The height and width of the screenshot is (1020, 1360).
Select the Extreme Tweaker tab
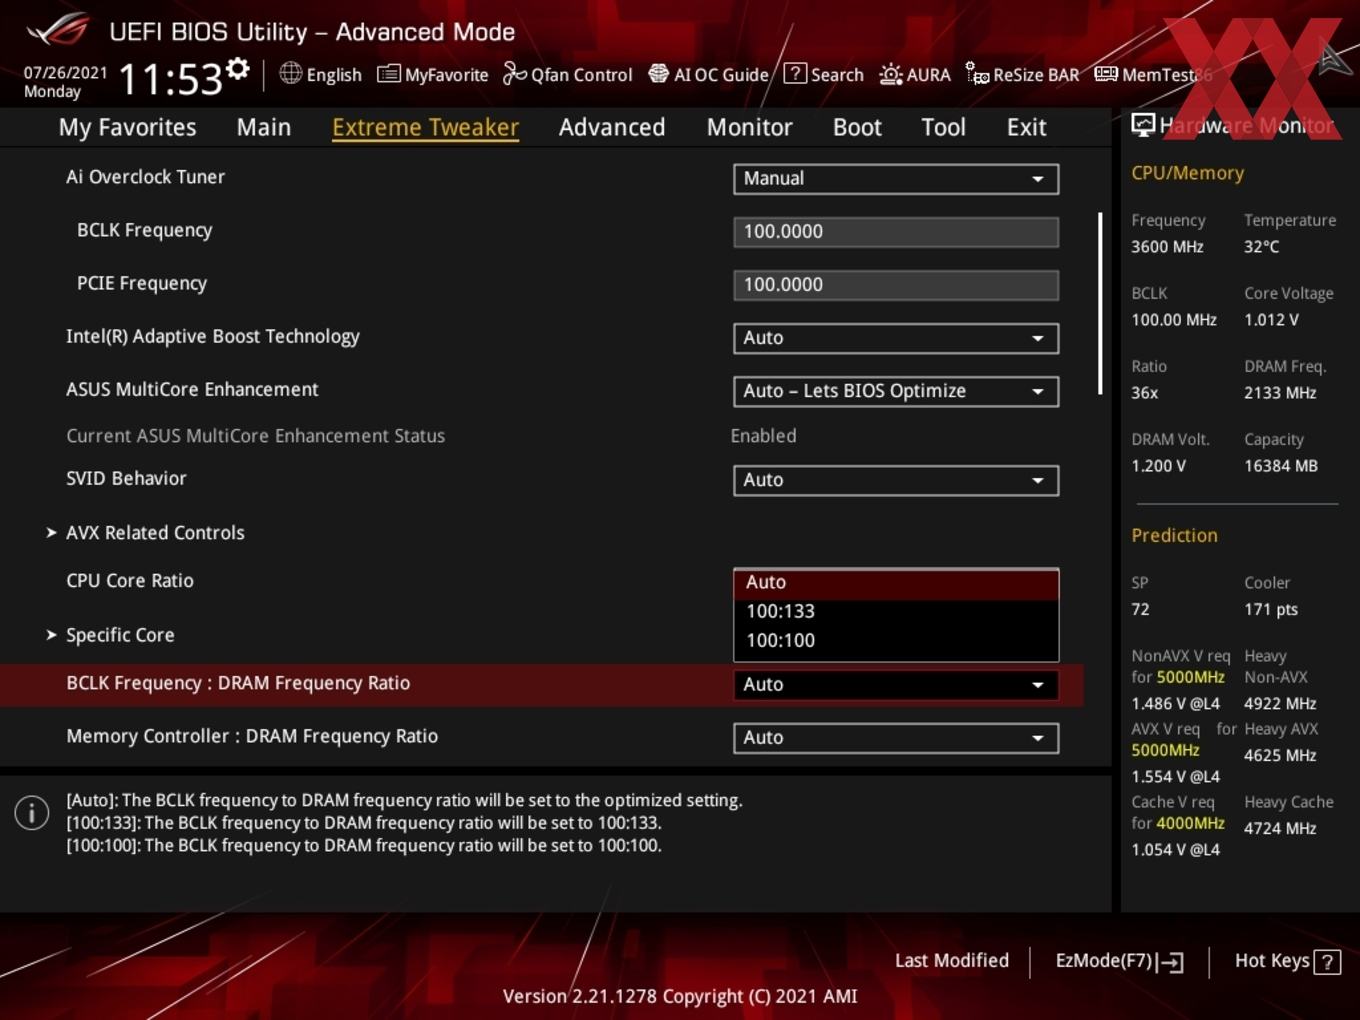[425, 127]
